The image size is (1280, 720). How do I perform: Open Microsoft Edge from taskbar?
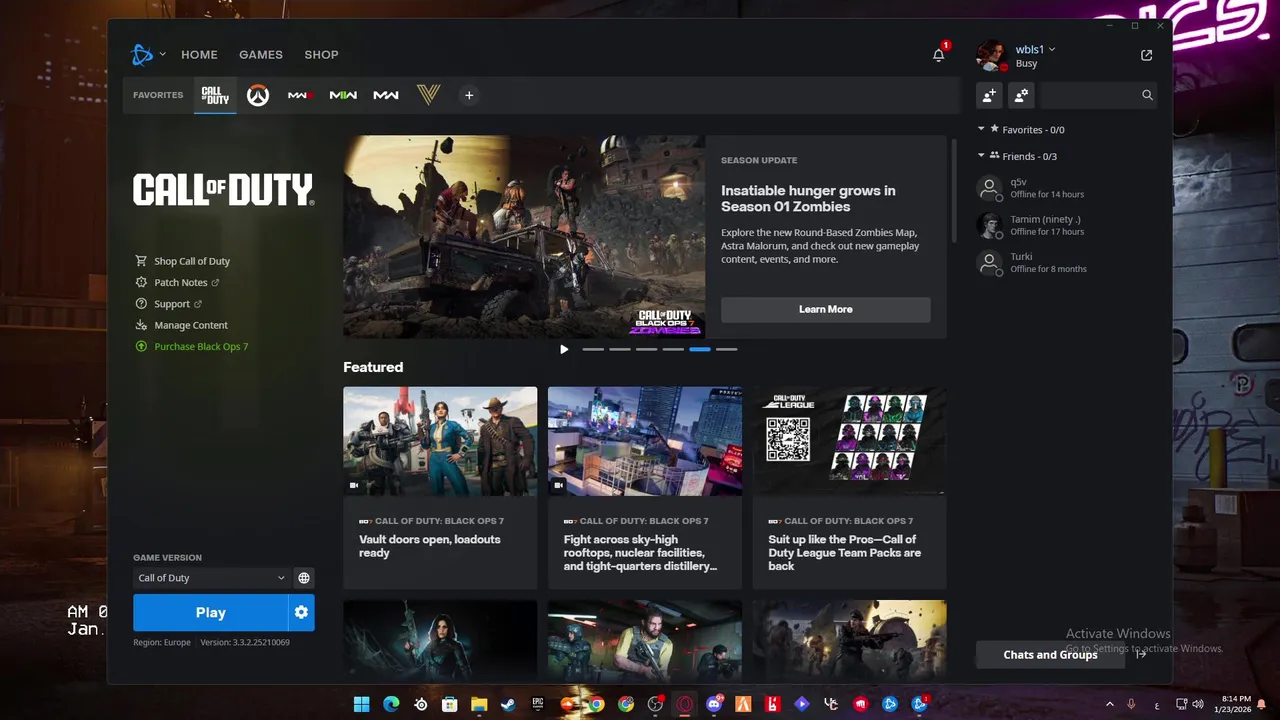(x=391, y=704)
